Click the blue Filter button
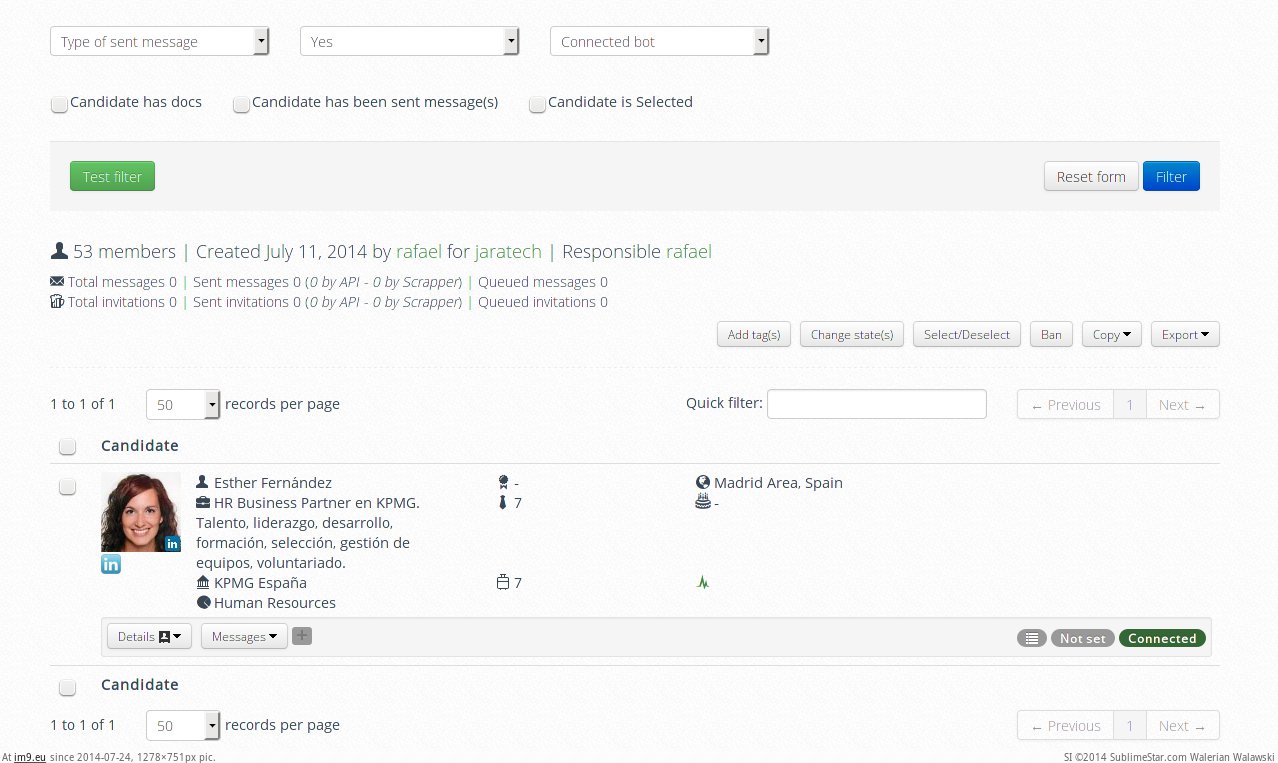The image size is (1278, 763). click(1171, 176)
